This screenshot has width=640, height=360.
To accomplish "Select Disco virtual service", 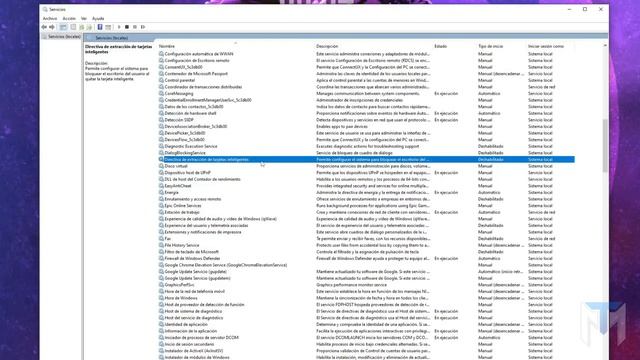I will pyautogui.click(x=366, y=166).
